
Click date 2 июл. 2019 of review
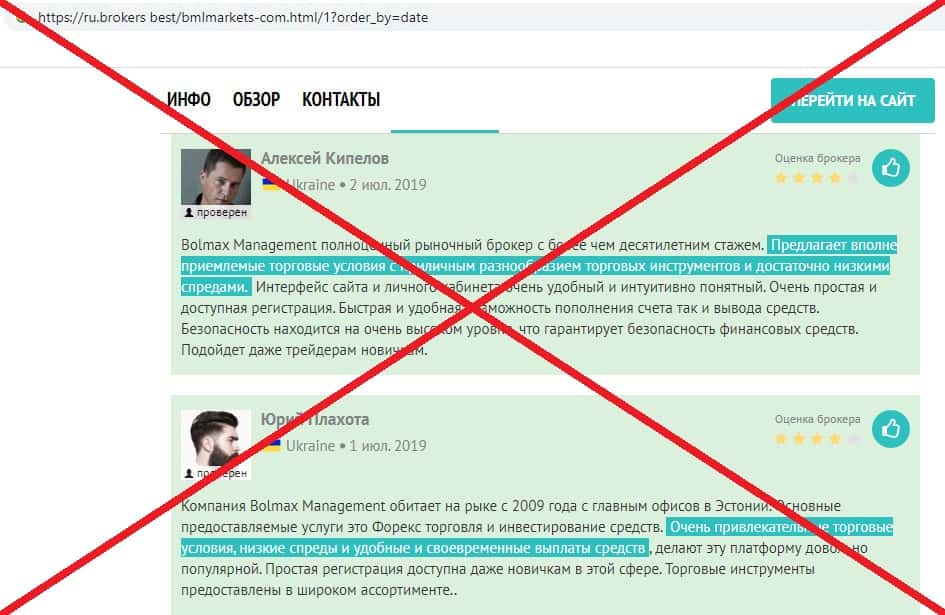[x=388, y=184]
